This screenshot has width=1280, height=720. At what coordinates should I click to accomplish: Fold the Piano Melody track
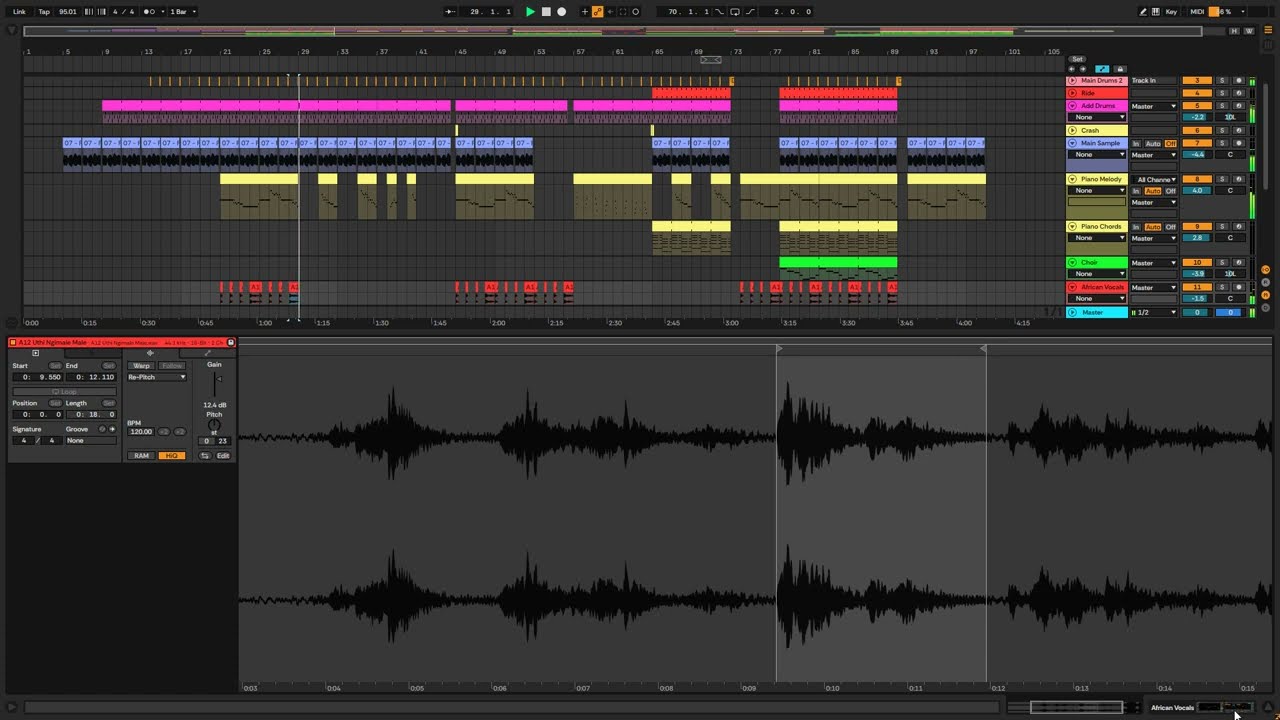[x=1072, y=179]
